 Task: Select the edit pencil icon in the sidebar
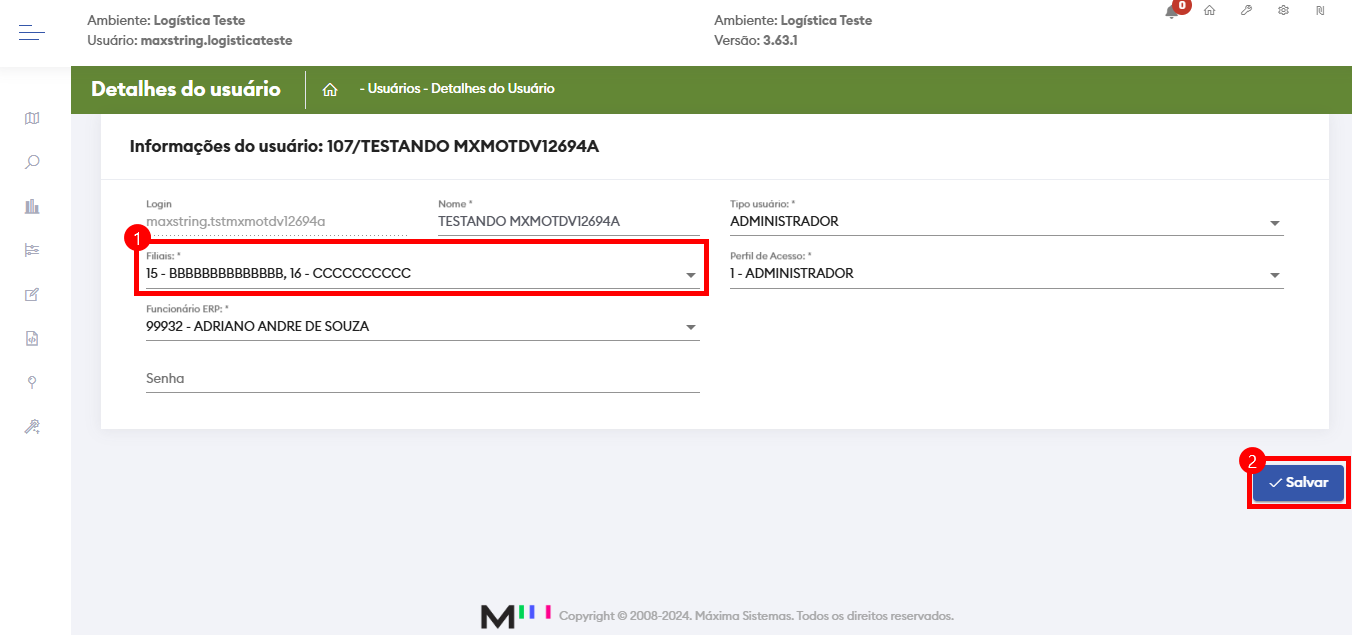point(31,294)
